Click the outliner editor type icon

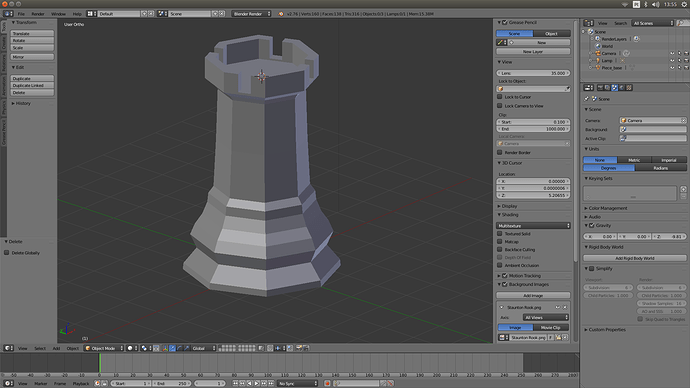pos(588,23)
